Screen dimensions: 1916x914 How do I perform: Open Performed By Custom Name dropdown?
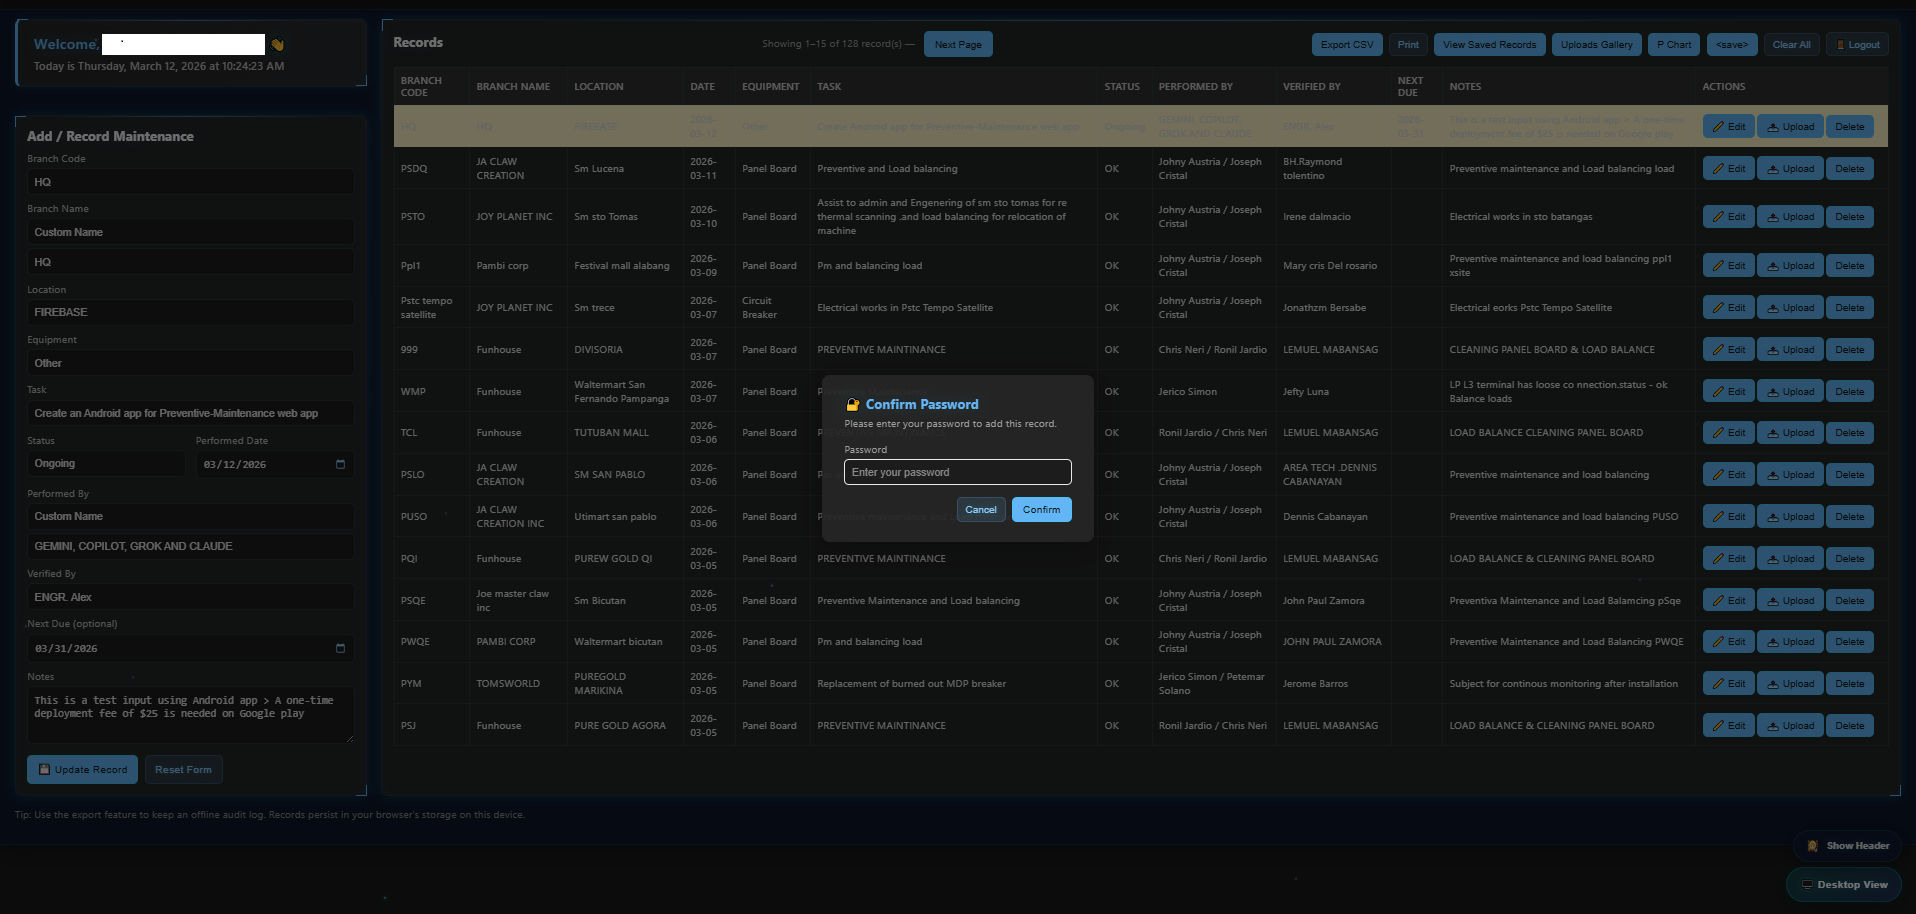coord(190,516)
